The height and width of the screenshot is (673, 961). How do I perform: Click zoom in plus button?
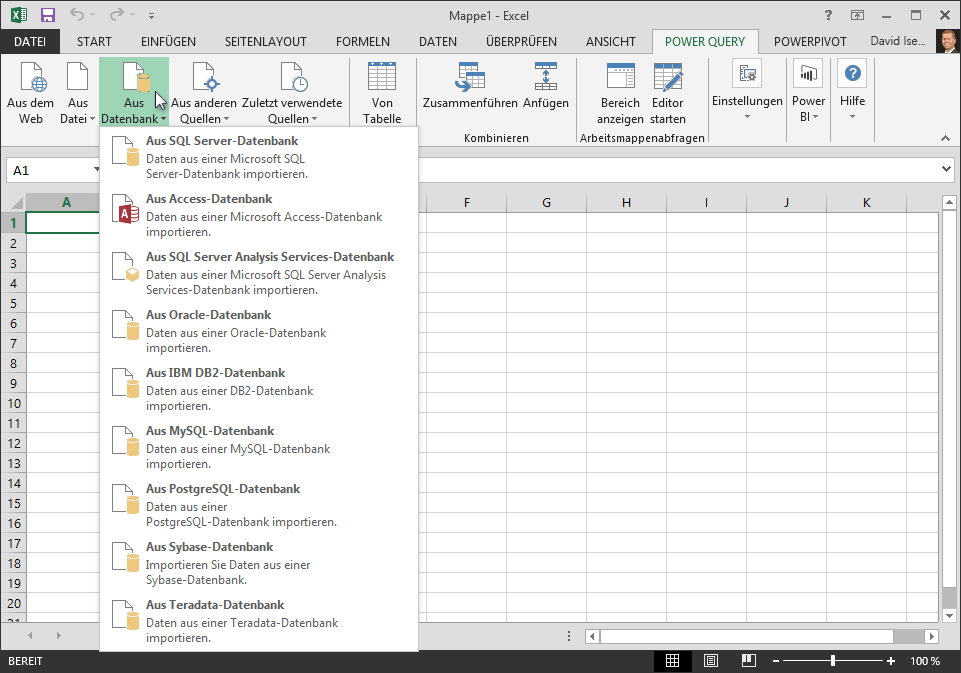[x=891, y=661]
